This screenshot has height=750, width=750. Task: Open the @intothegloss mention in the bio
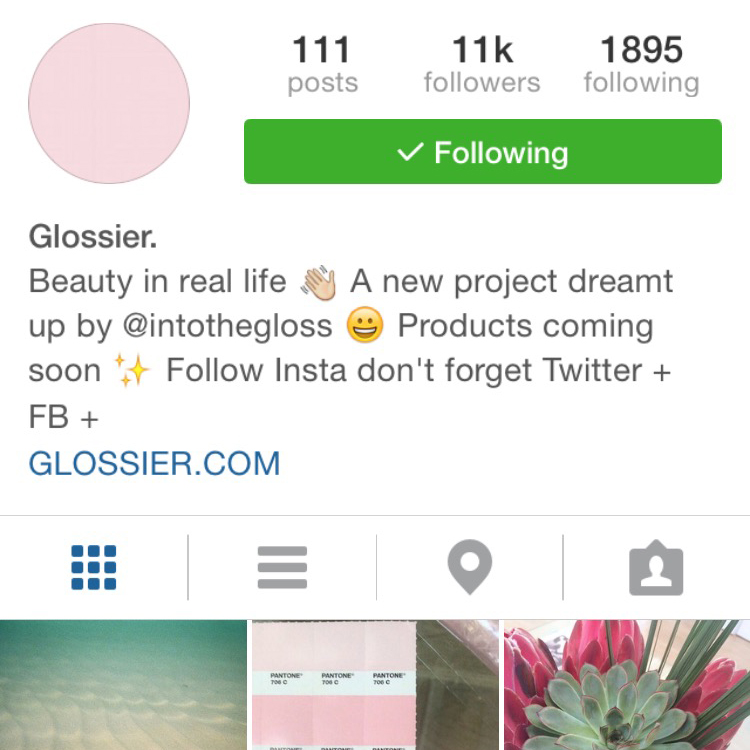point(227,327)
